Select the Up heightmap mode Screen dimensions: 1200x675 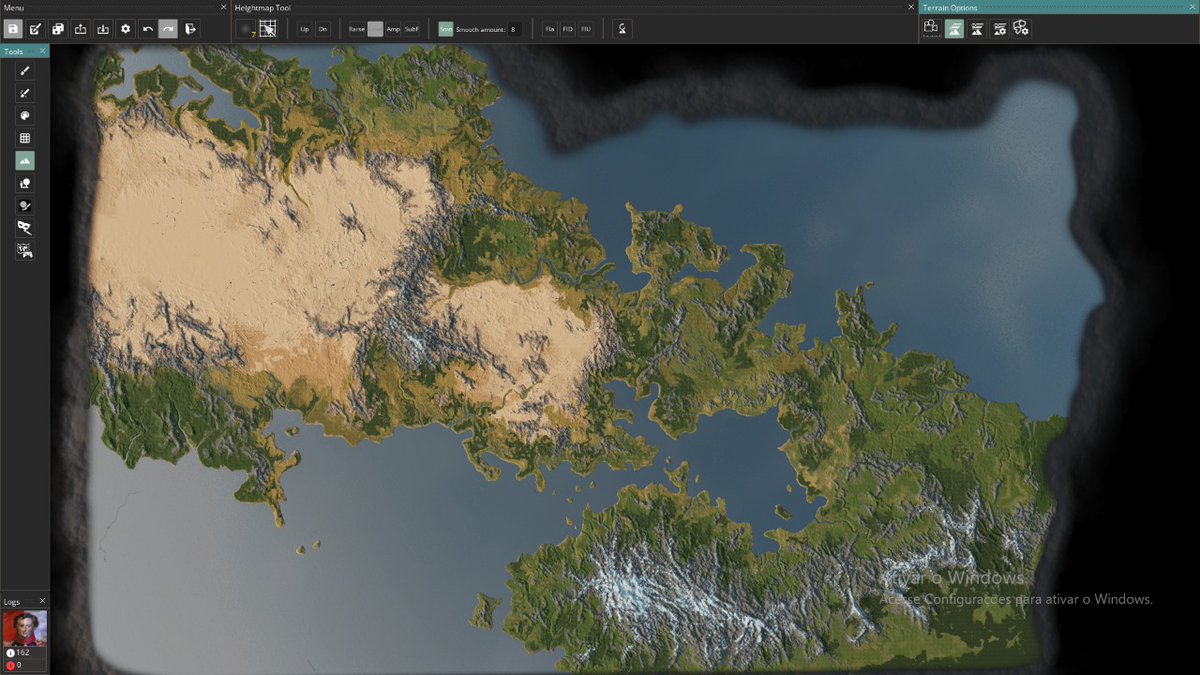tap(305, 29)
